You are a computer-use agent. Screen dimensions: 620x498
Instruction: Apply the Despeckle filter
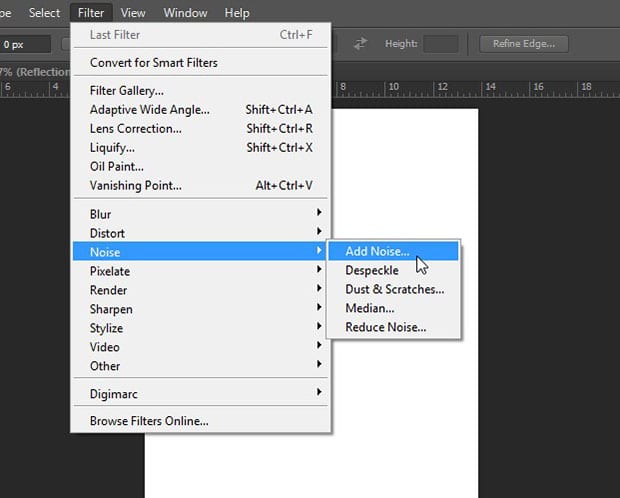tap(393, 270)
